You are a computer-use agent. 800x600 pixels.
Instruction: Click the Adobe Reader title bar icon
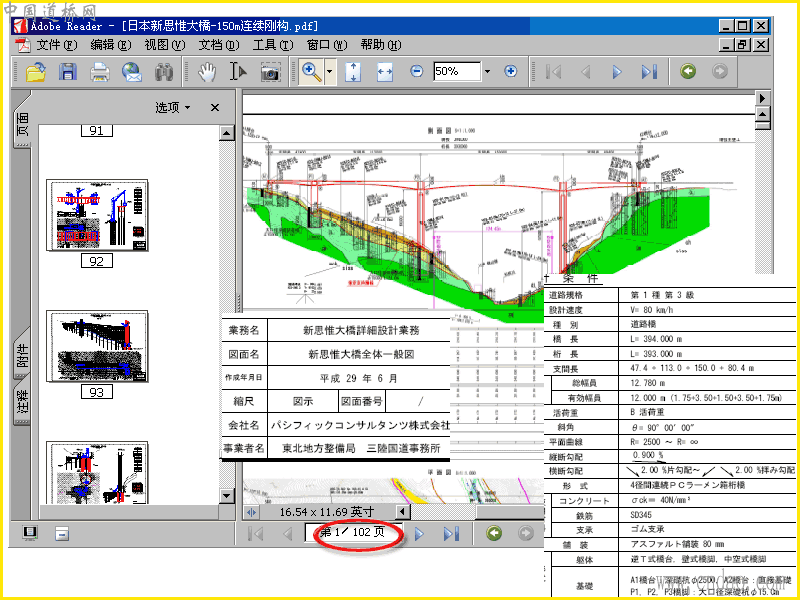(x=20, y=26)
